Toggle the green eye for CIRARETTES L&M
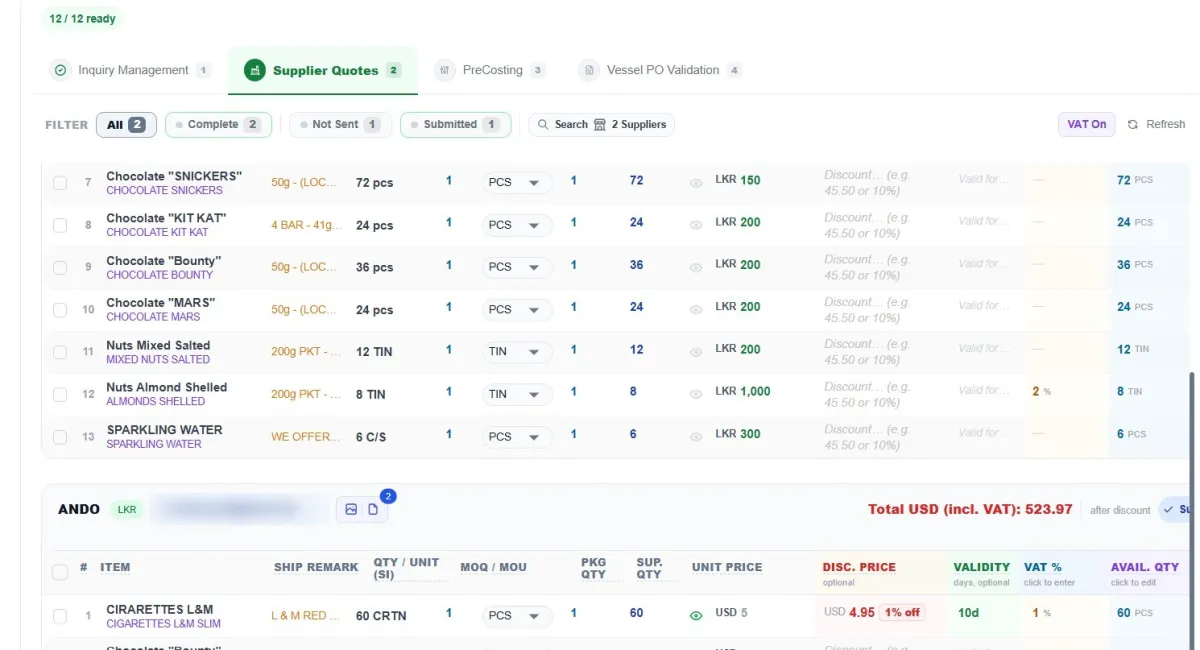Screen dimensions: 1200x650 696,615
